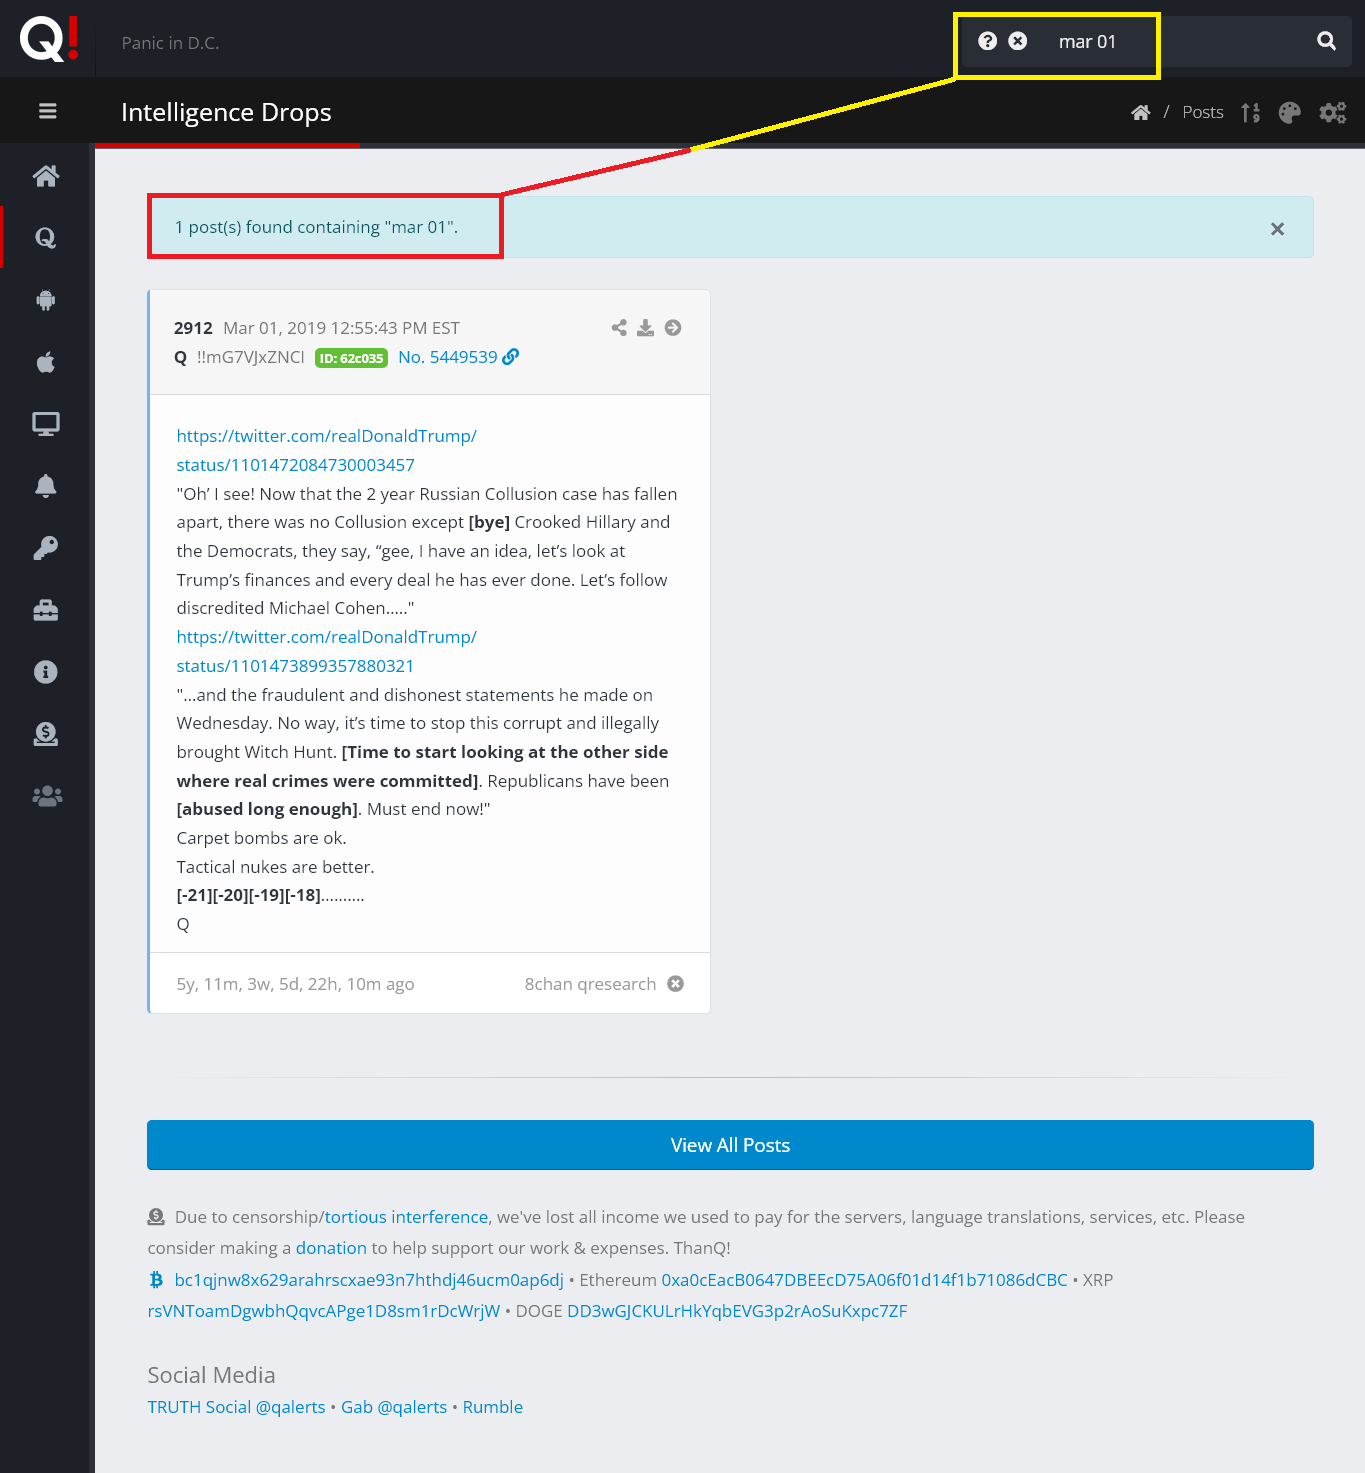The width and height of the screenshot is (1365, 1473).
Task: Open the Q posts sidebar item
Action: pyautogui.click(x=46, y=238)
